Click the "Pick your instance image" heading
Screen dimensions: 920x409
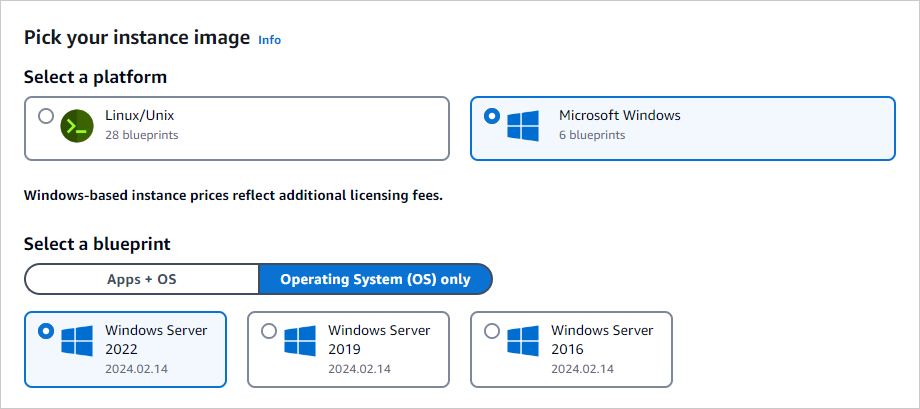[x=137, y=38]
